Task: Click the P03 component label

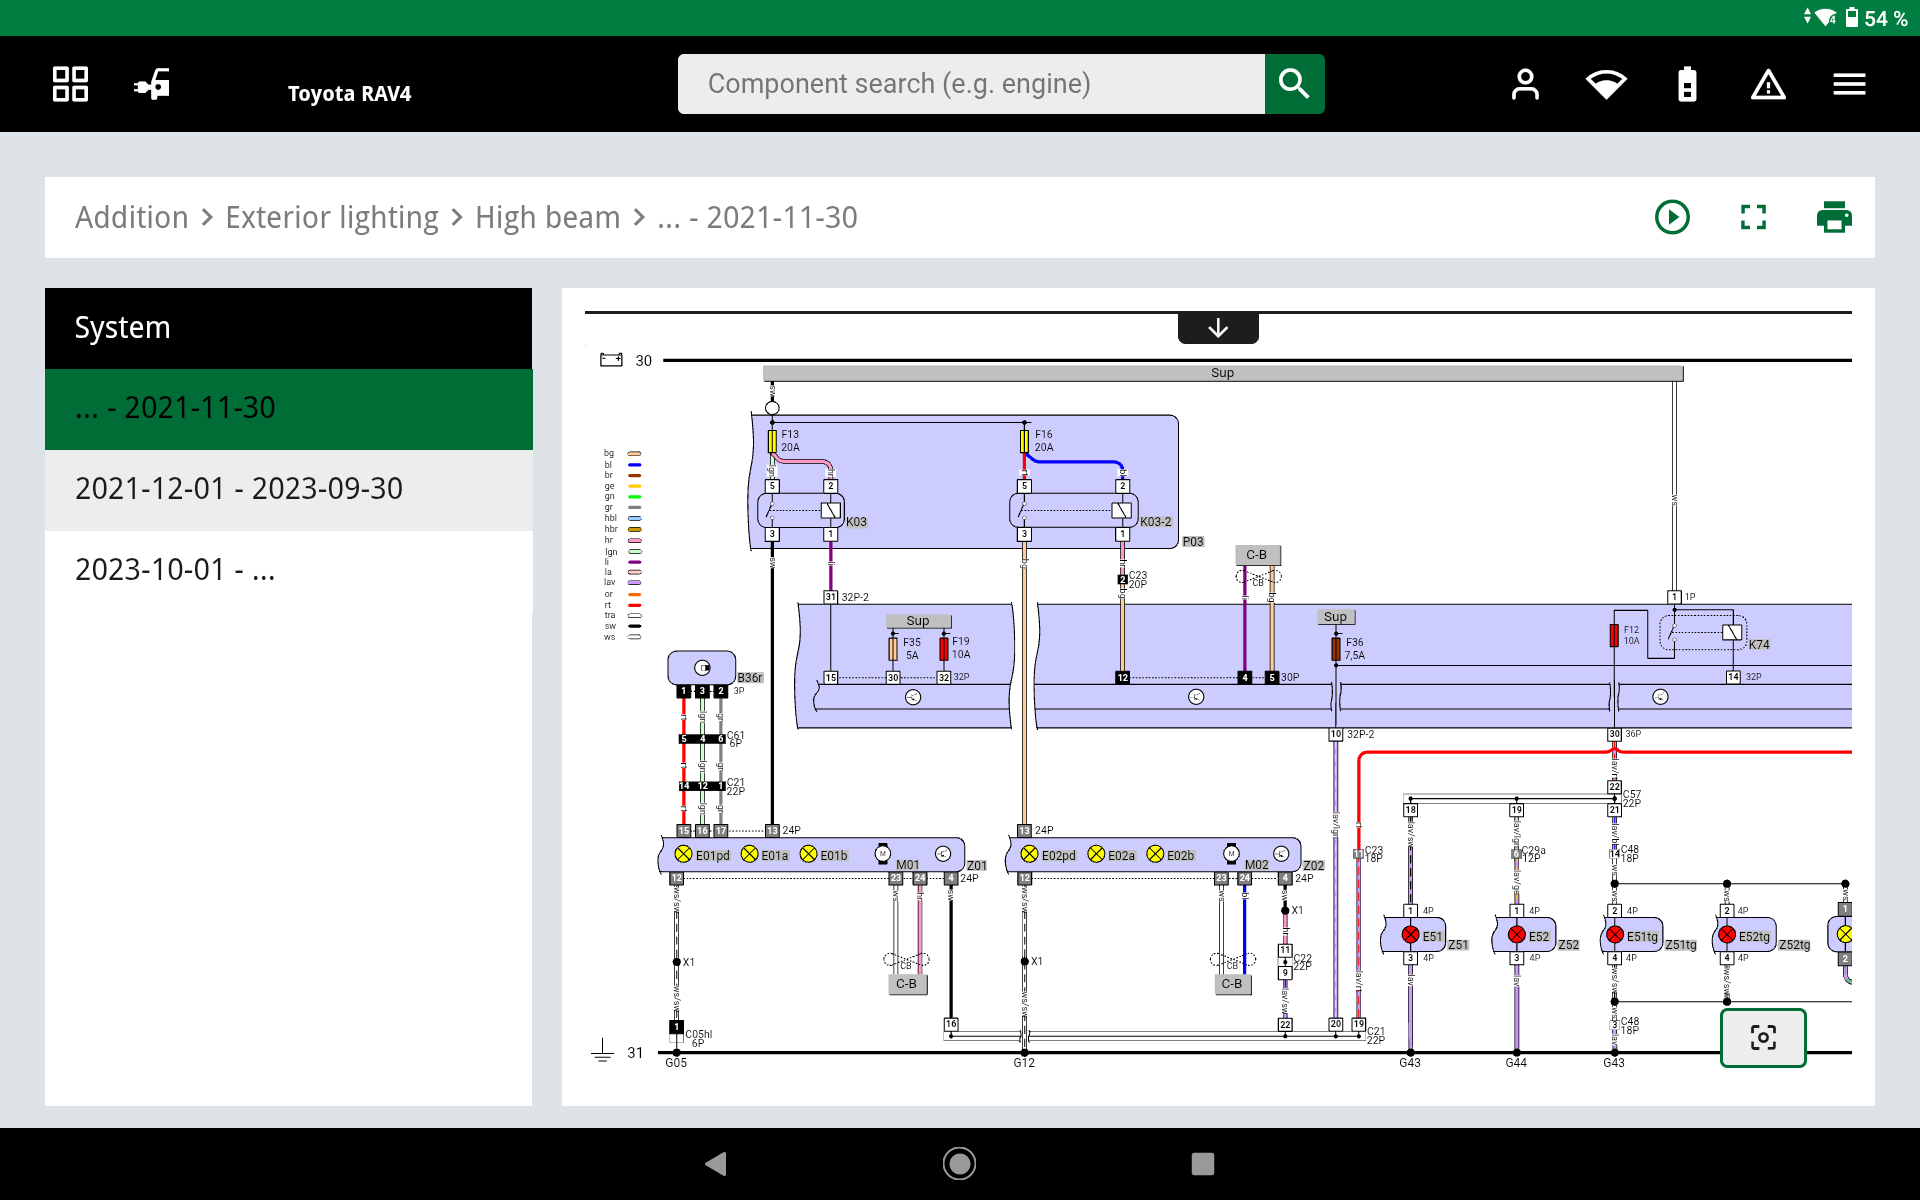Action: point(1193,541)
